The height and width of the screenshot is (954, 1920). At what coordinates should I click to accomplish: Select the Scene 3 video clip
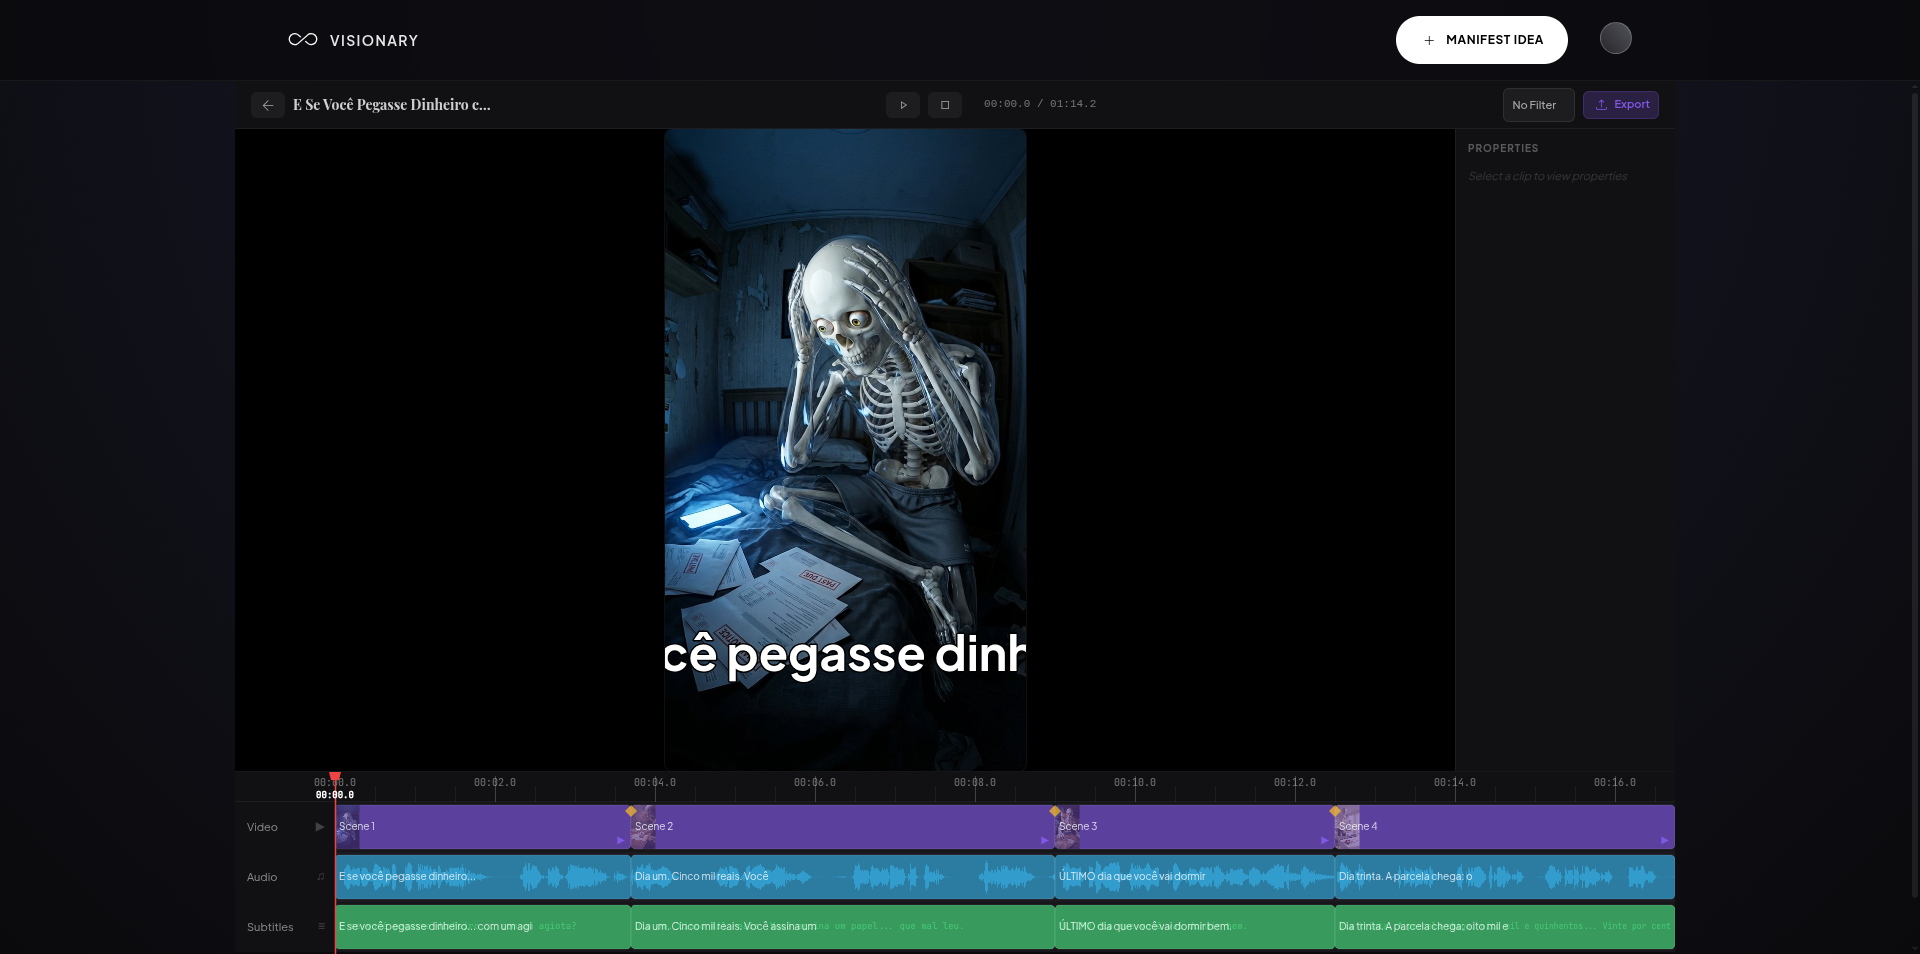[1190, 828]
